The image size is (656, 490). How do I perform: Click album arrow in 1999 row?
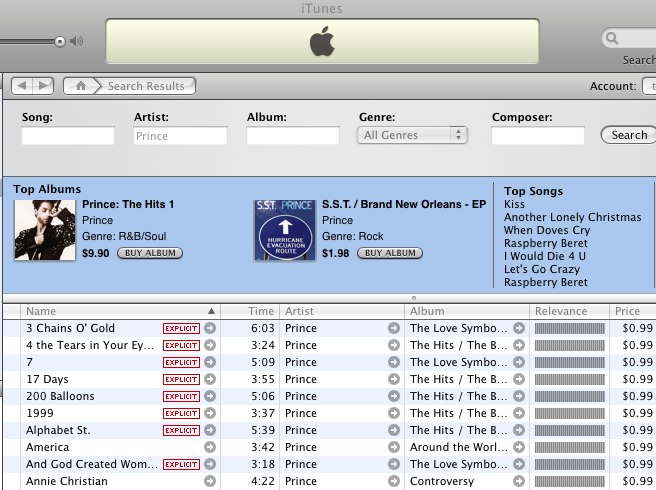(519, 413)
